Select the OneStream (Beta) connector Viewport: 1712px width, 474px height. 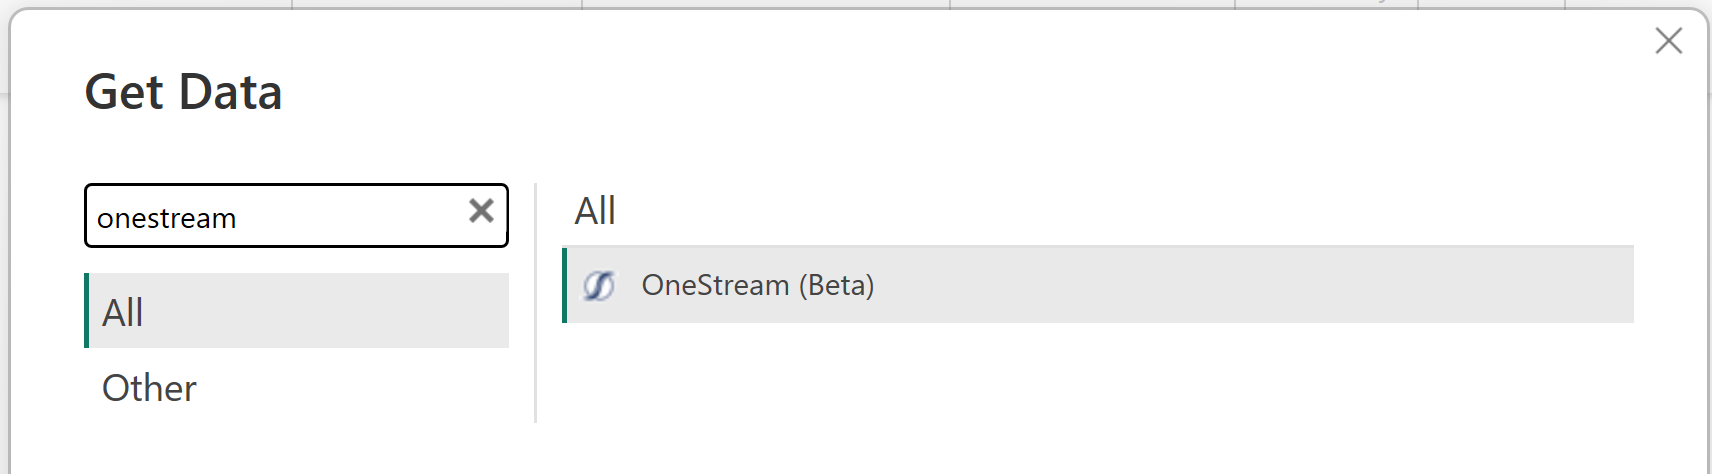(757, 286)
